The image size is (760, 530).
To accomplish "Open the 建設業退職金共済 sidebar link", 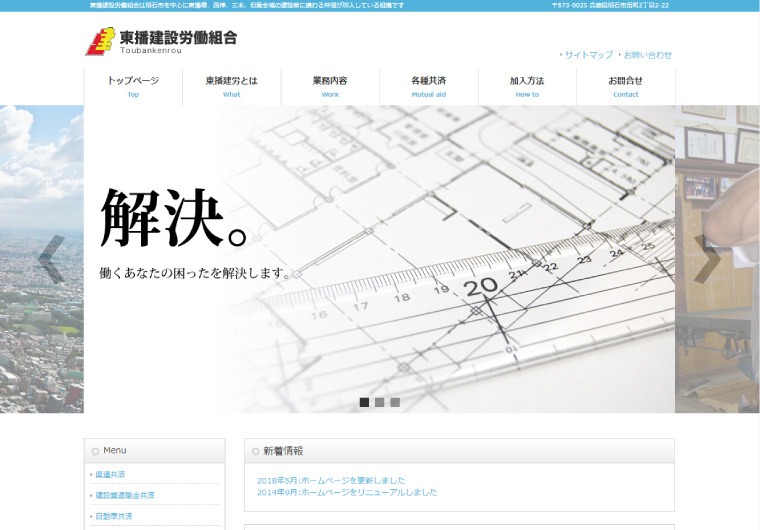I will tap(125, 495).
